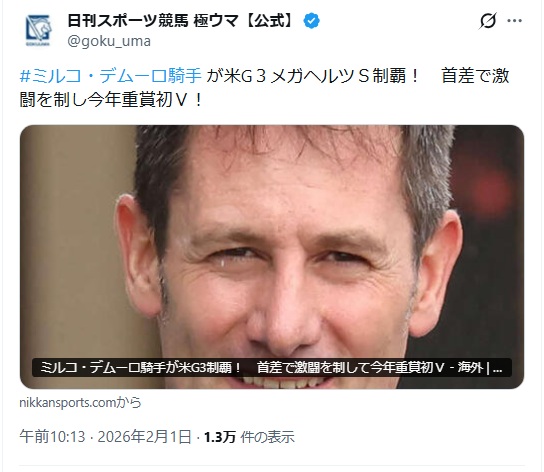The height and width of the screenshot is (472, 544).
Task: Open the goku_uma profile avatar
Action: [38, 30]
